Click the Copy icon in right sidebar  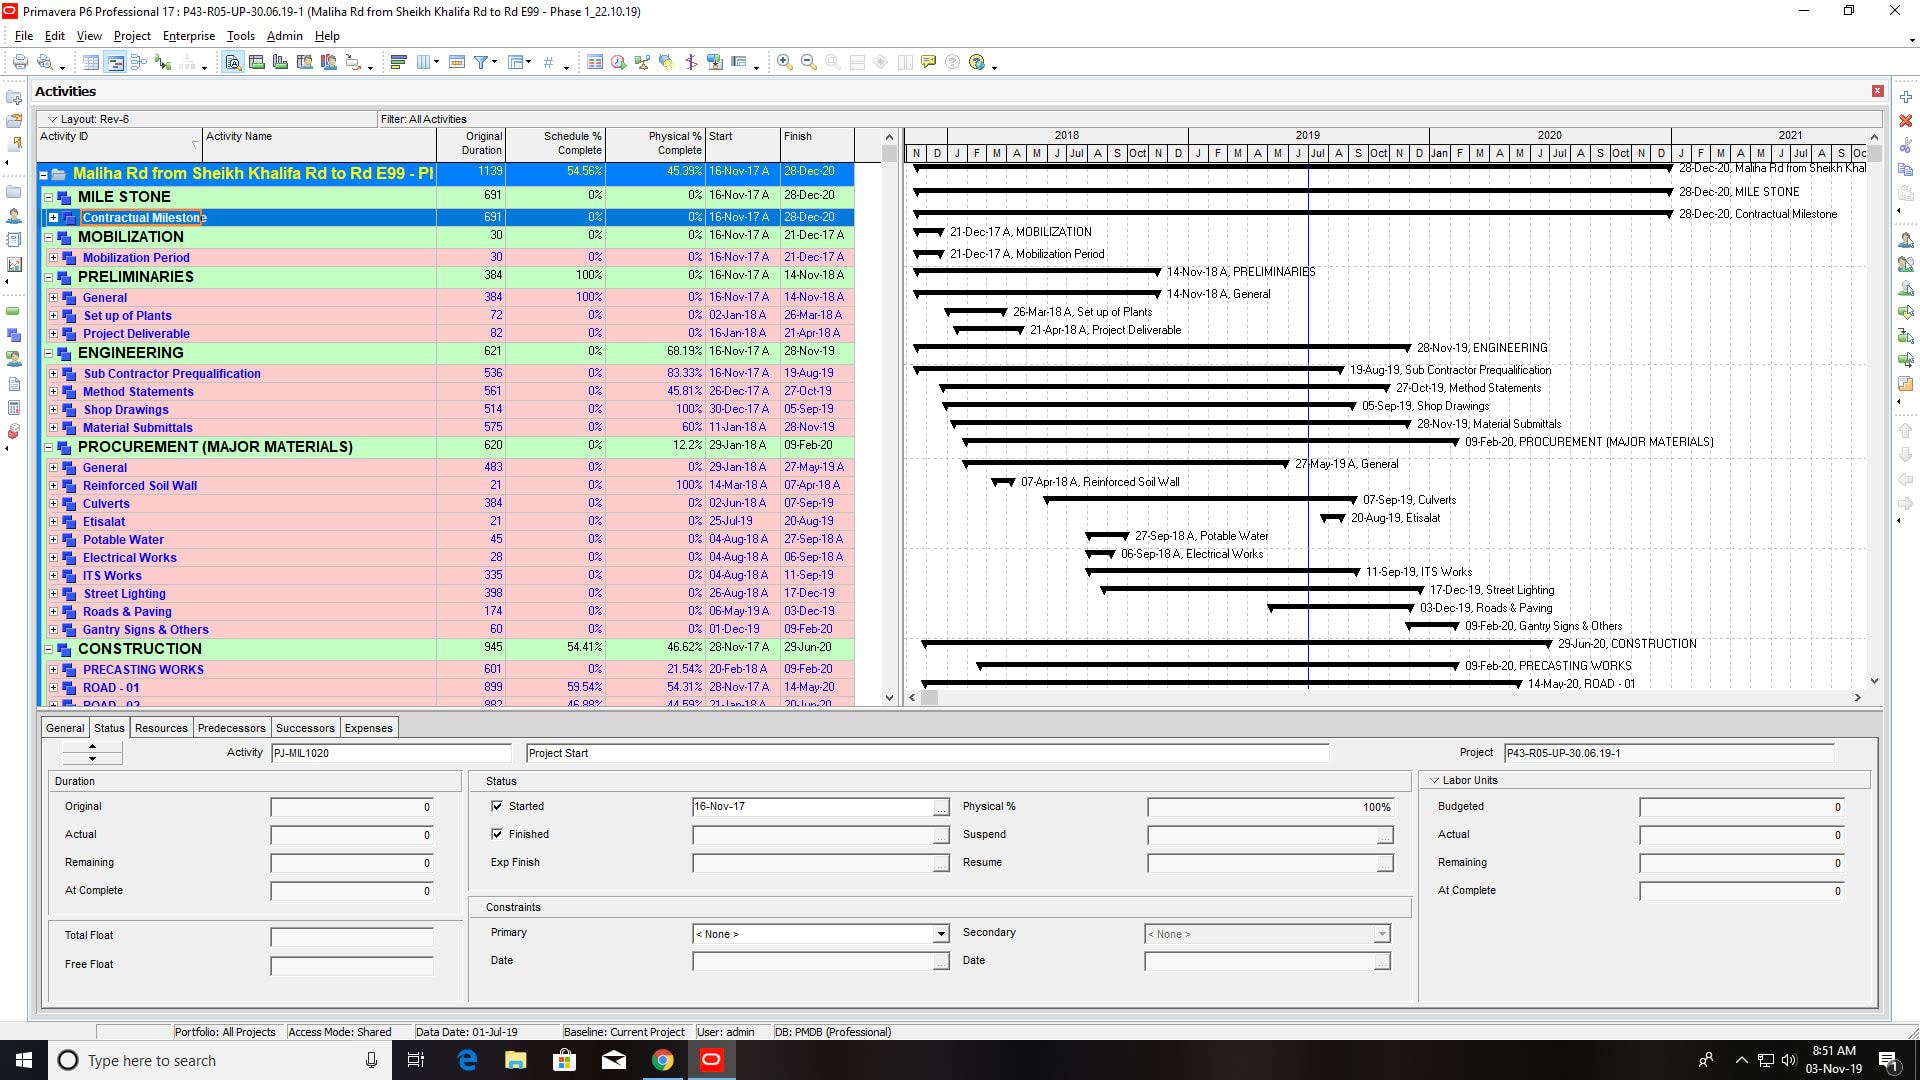pyautogui.click(x=1906, y=170)
